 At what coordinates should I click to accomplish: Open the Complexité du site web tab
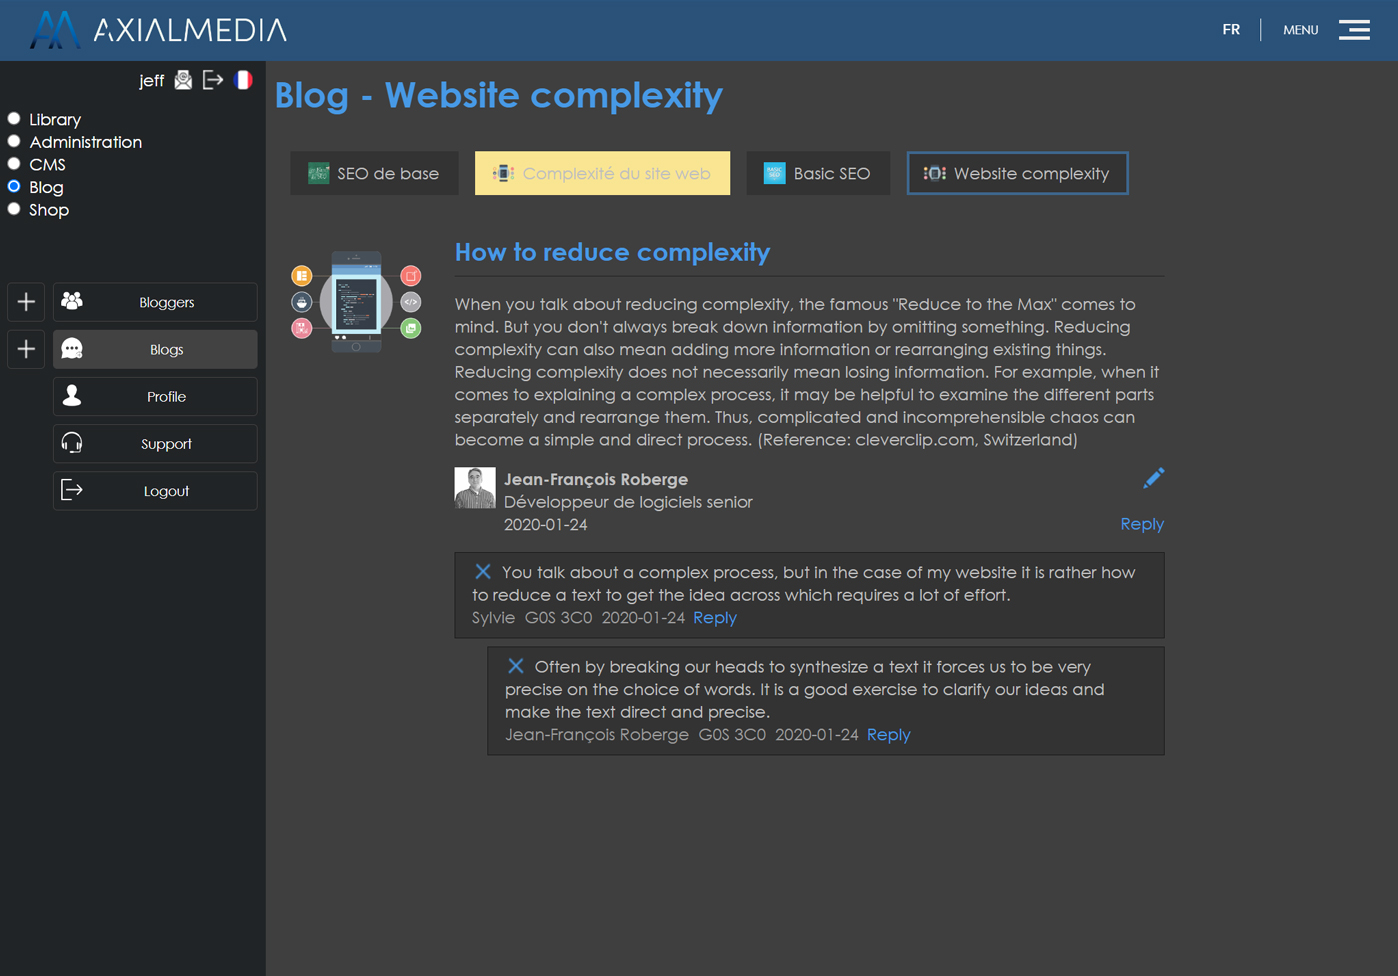pos(602,173)
